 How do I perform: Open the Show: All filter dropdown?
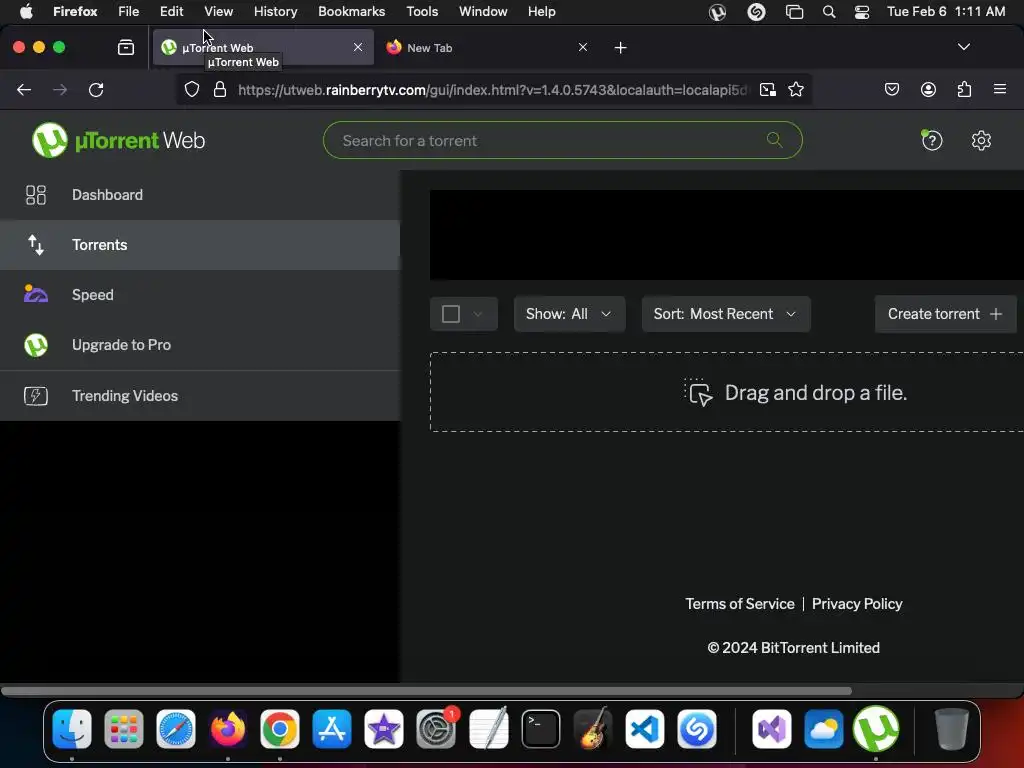569,314
